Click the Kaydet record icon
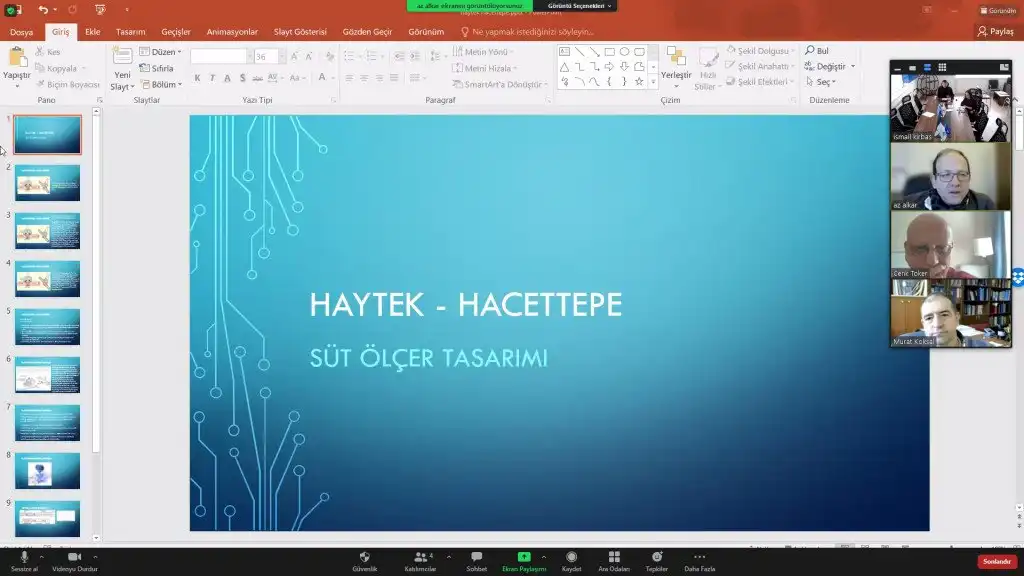 pyautogui.click(x=571, y=557)
